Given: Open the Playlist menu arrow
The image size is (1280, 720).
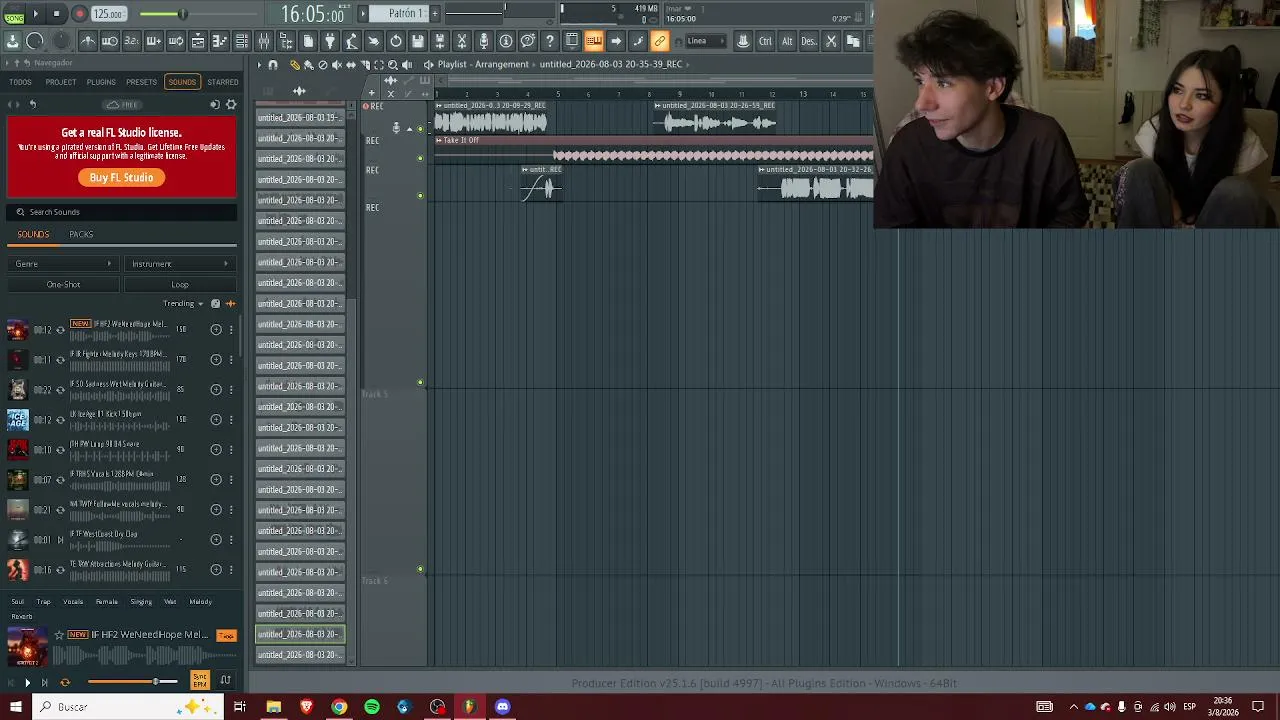Looking at the screenshot, I should pyautogui.click(x=259, y=65).
